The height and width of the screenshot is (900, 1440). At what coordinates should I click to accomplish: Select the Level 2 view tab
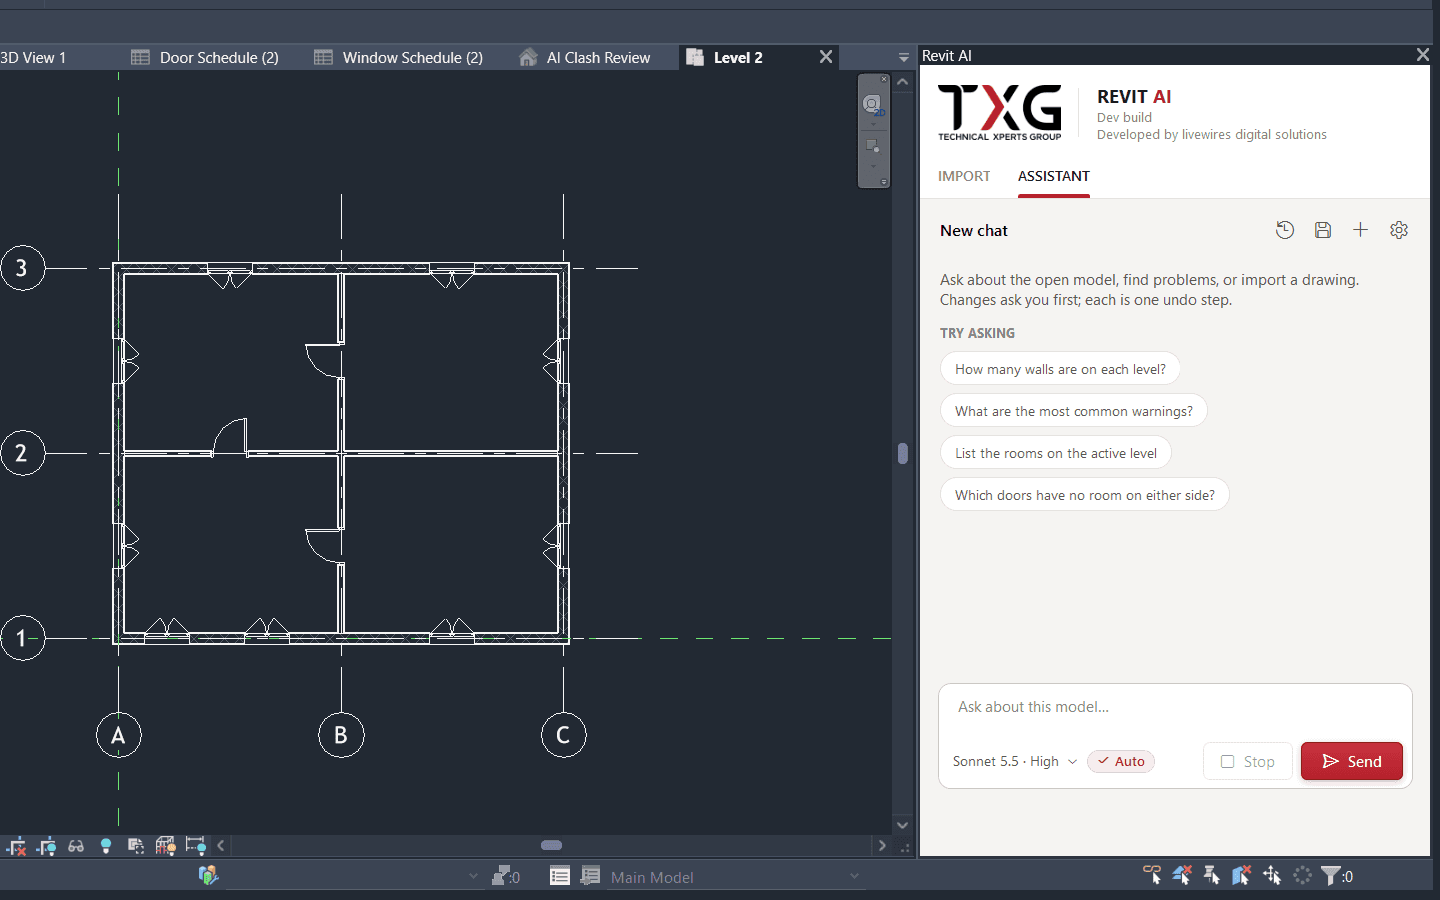coord(738,58)
